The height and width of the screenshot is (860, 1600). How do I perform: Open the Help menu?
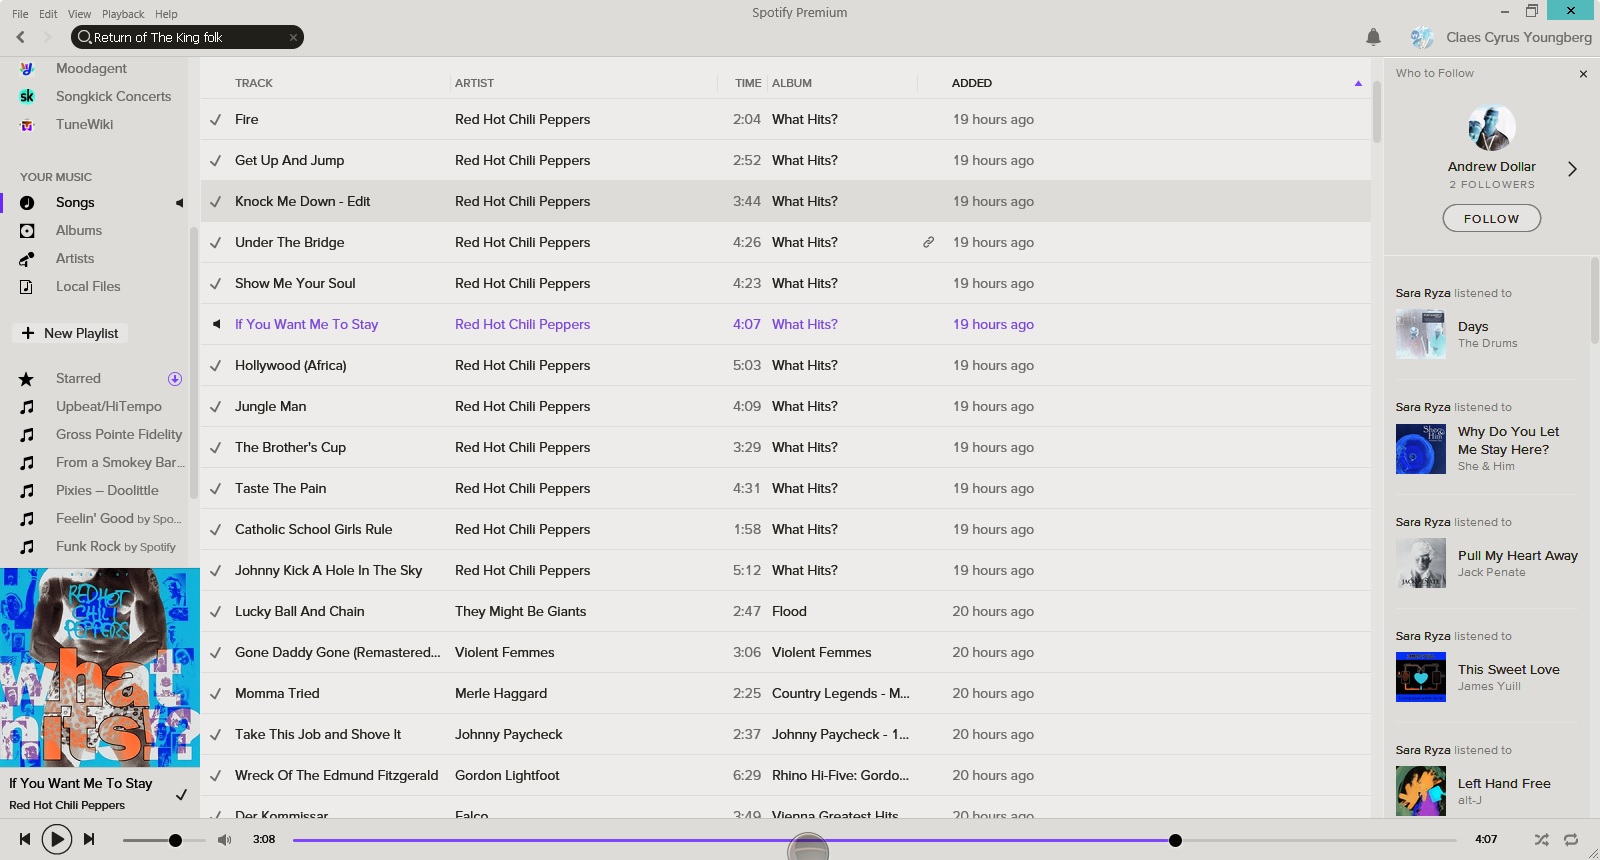click(166, 14)
